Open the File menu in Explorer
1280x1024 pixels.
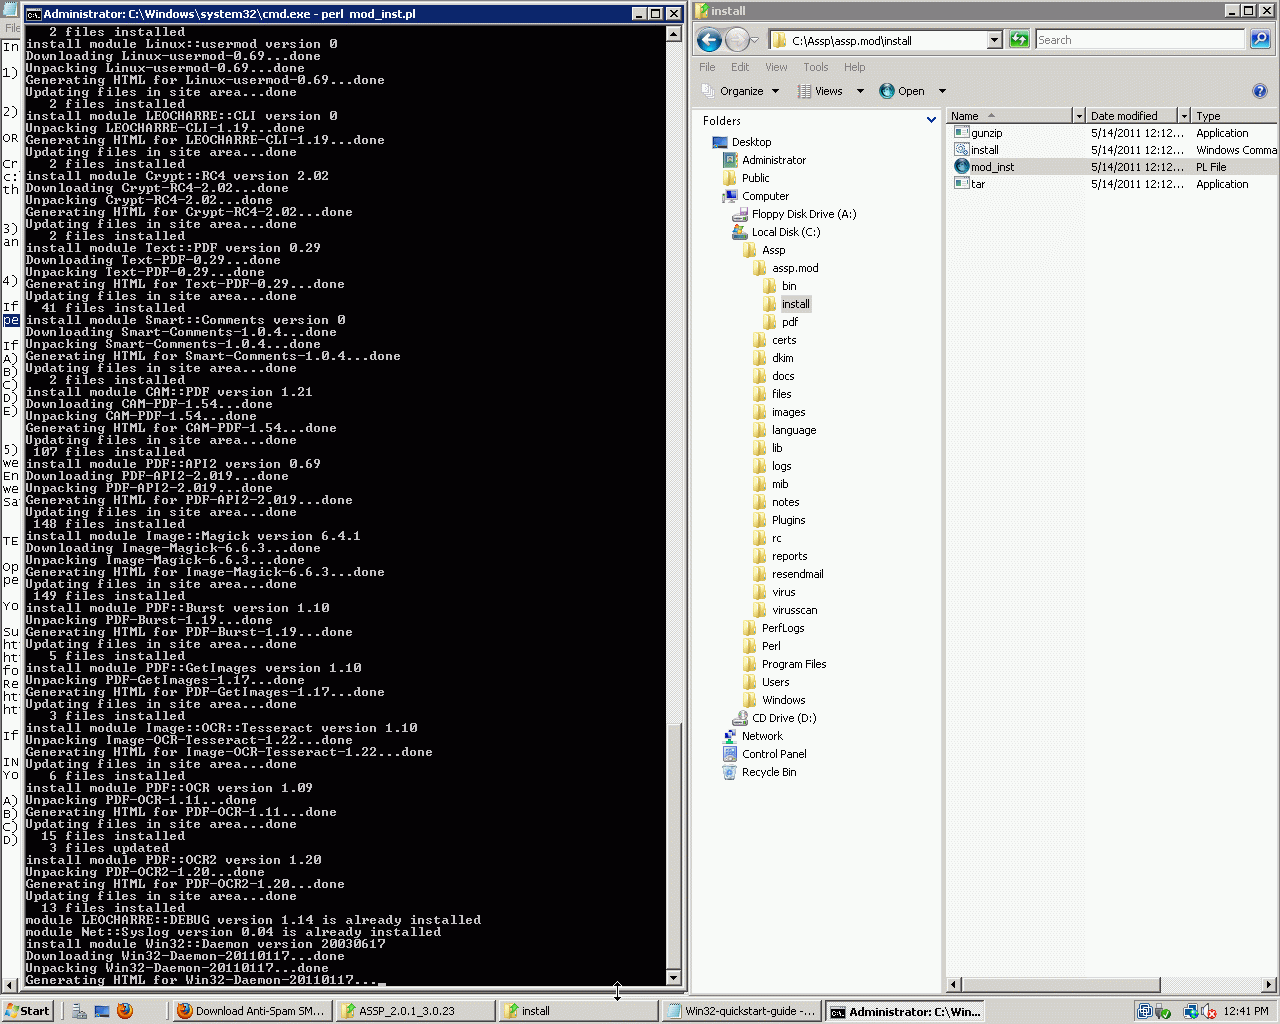click(707, 67)
